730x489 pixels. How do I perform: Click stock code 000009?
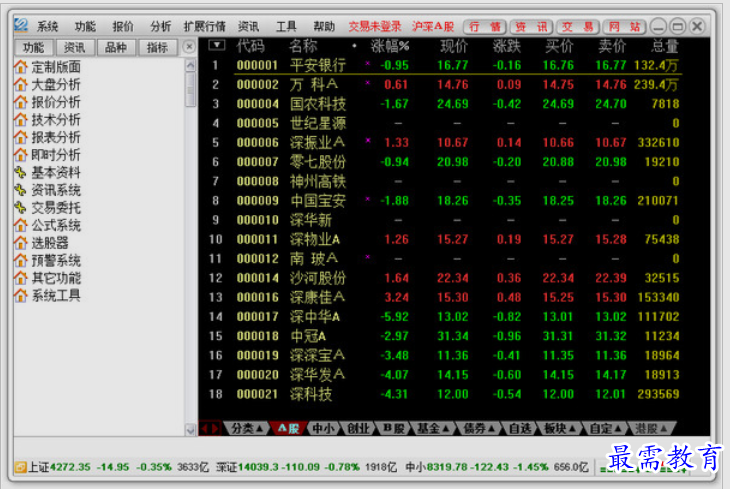pos(257,201)
